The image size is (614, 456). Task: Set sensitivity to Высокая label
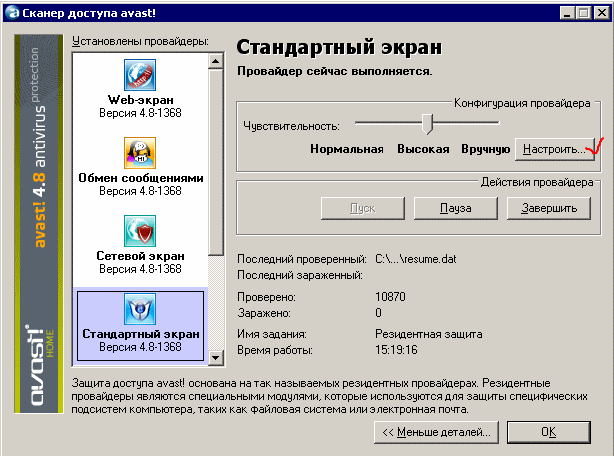(423, 149)
